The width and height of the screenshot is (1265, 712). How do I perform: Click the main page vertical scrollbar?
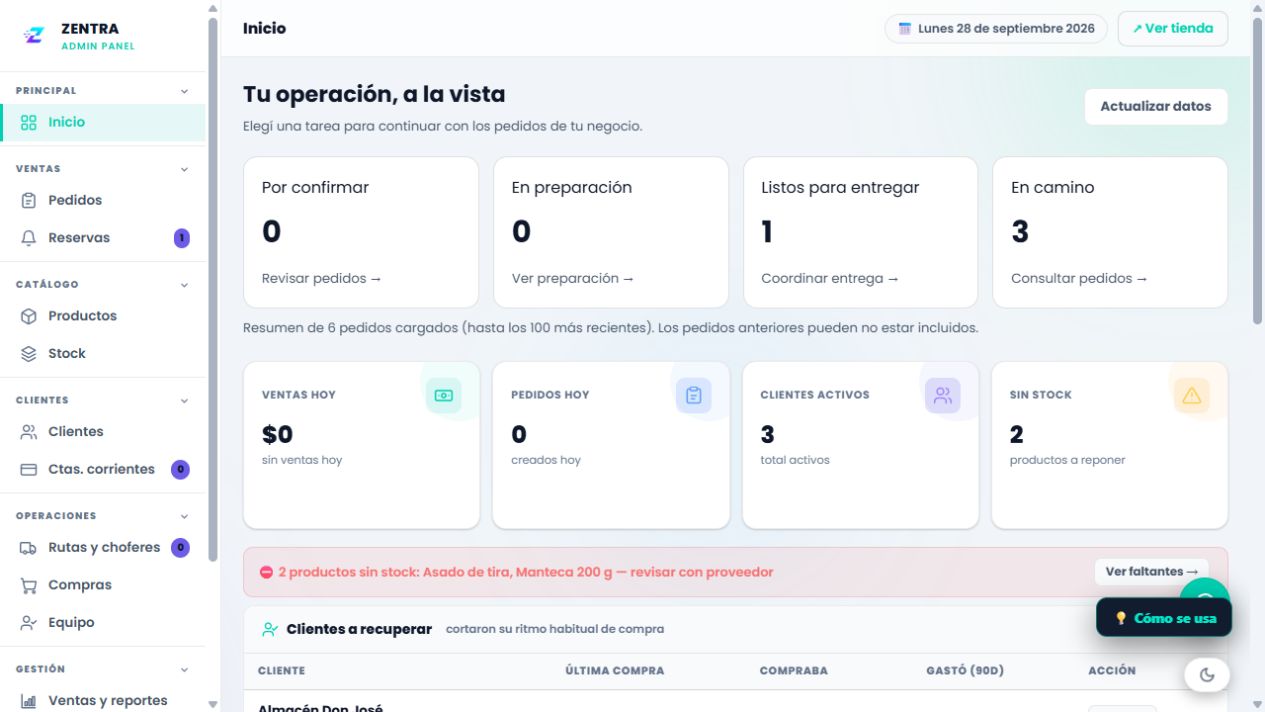[1257, 170]
